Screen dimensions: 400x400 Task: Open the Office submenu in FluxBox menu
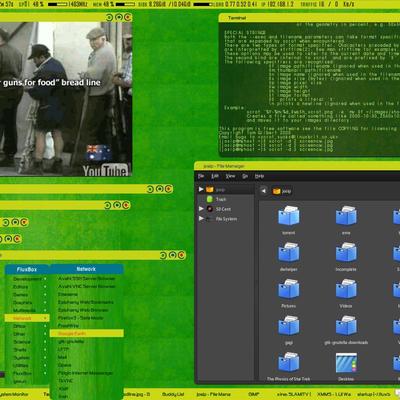pyautogui.click(x=27, y=326)
